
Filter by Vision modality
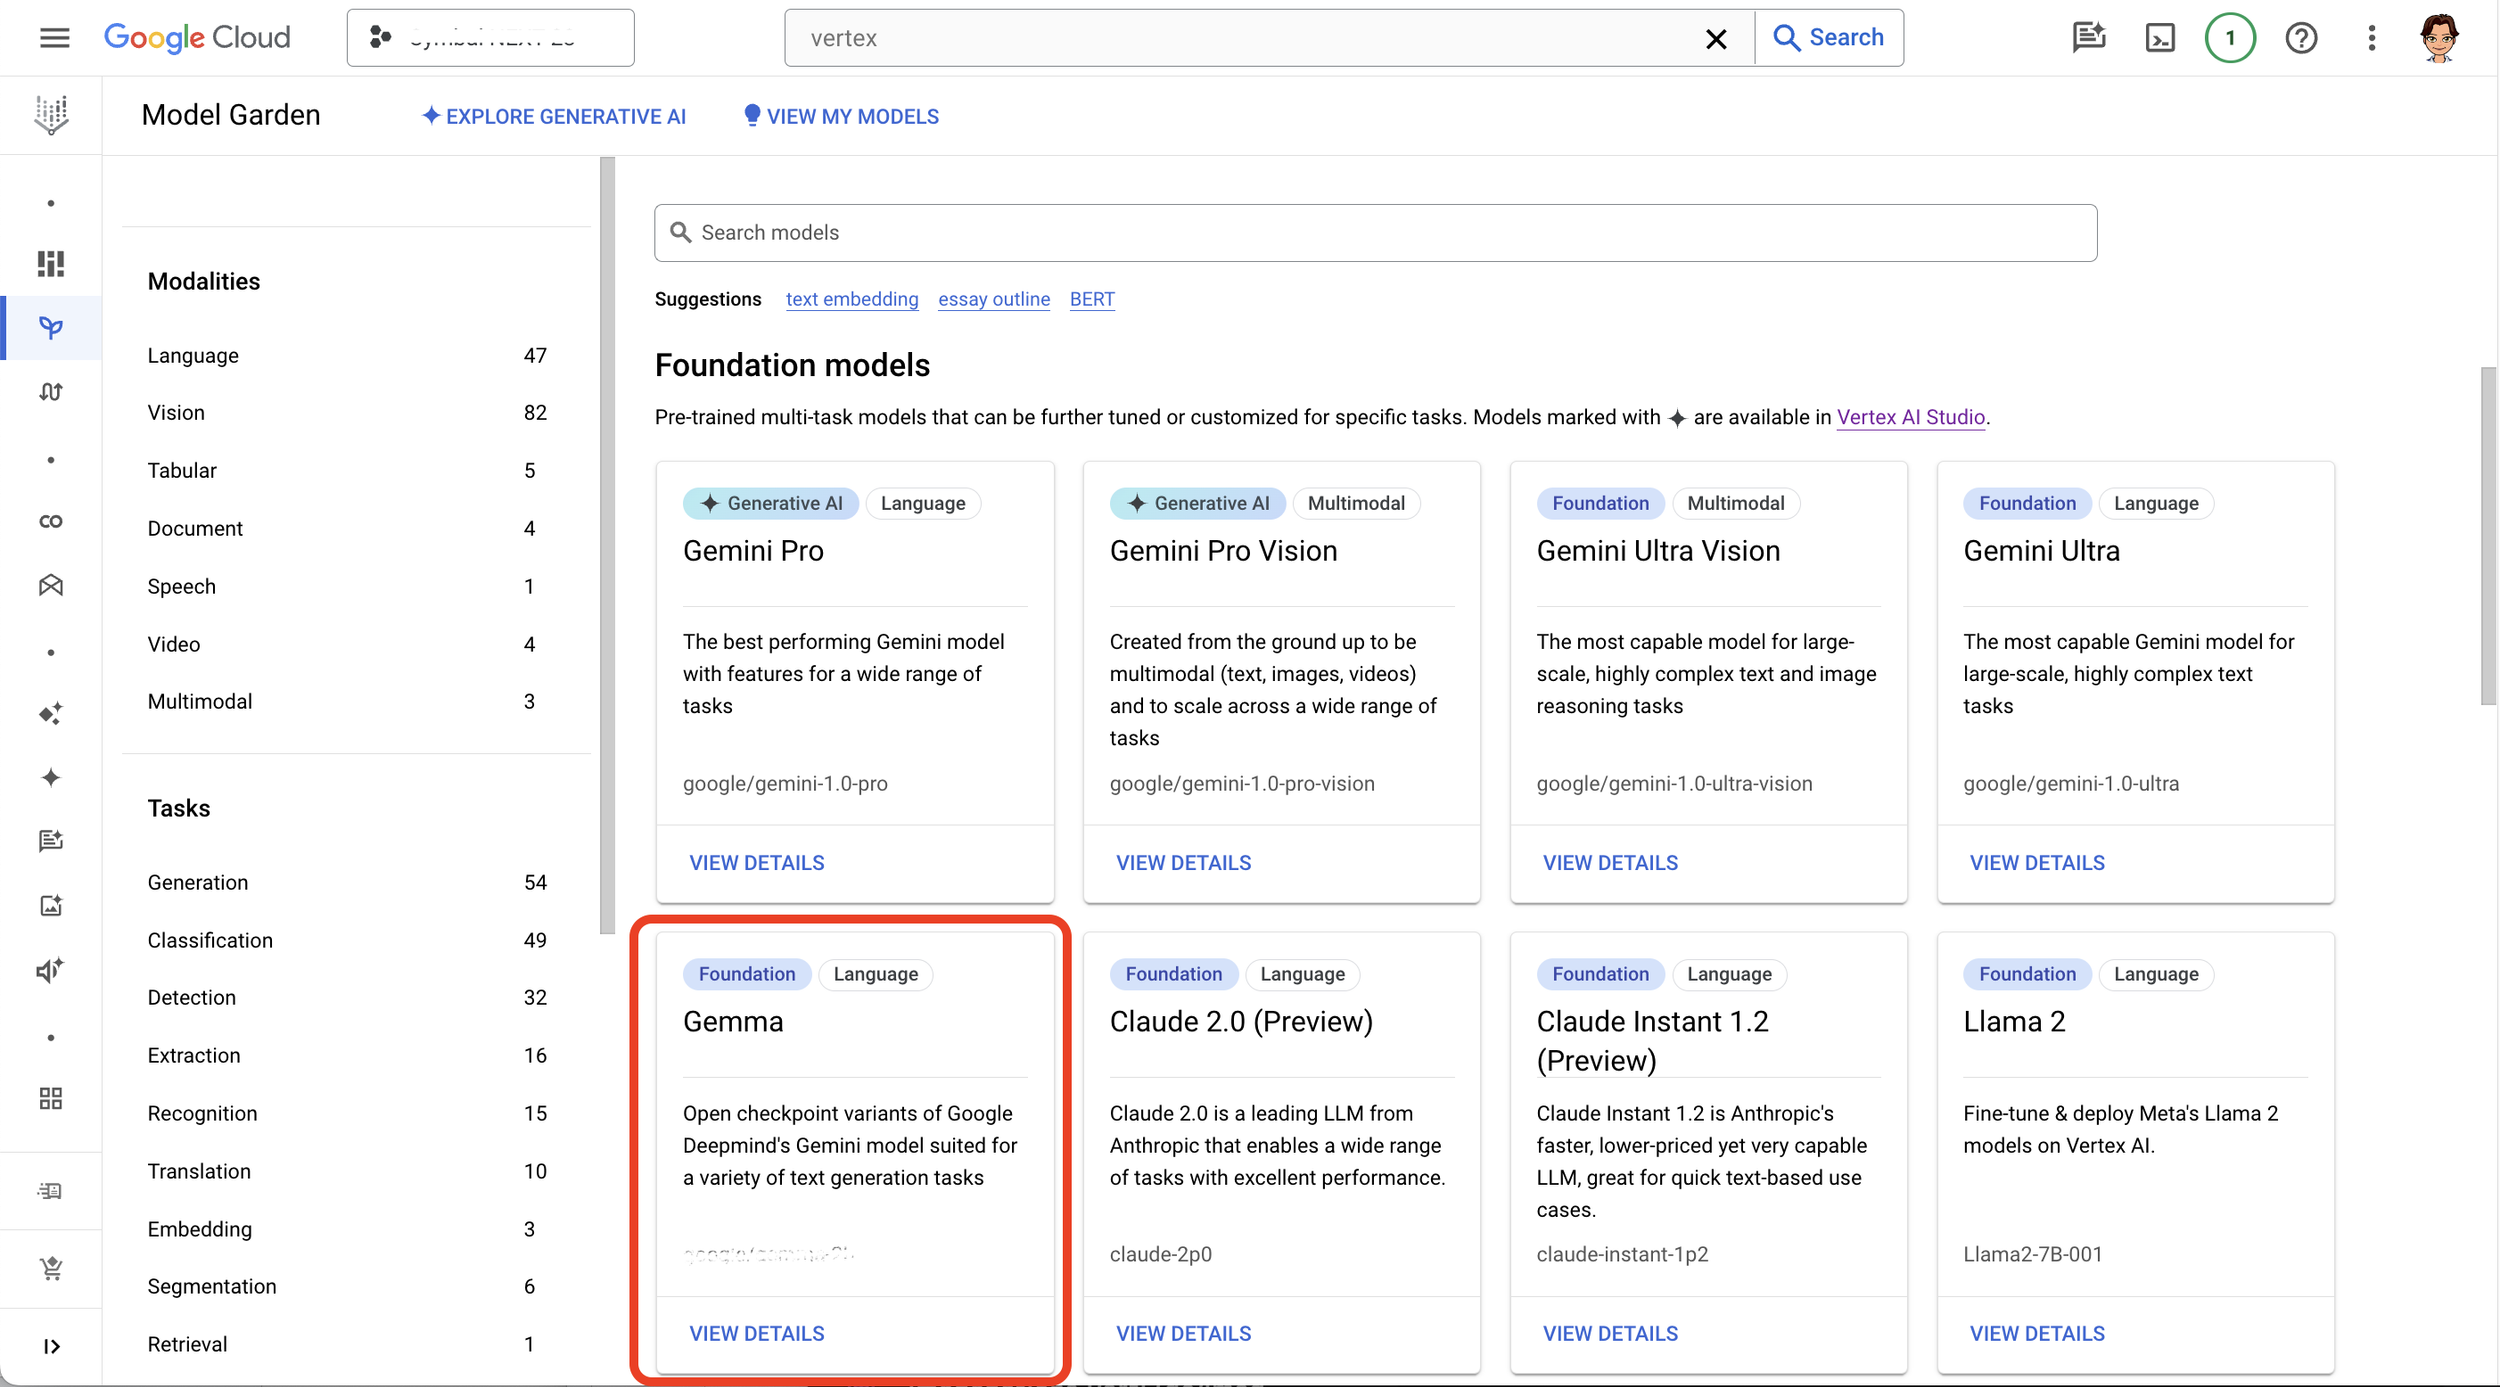[x=176, y=413]
